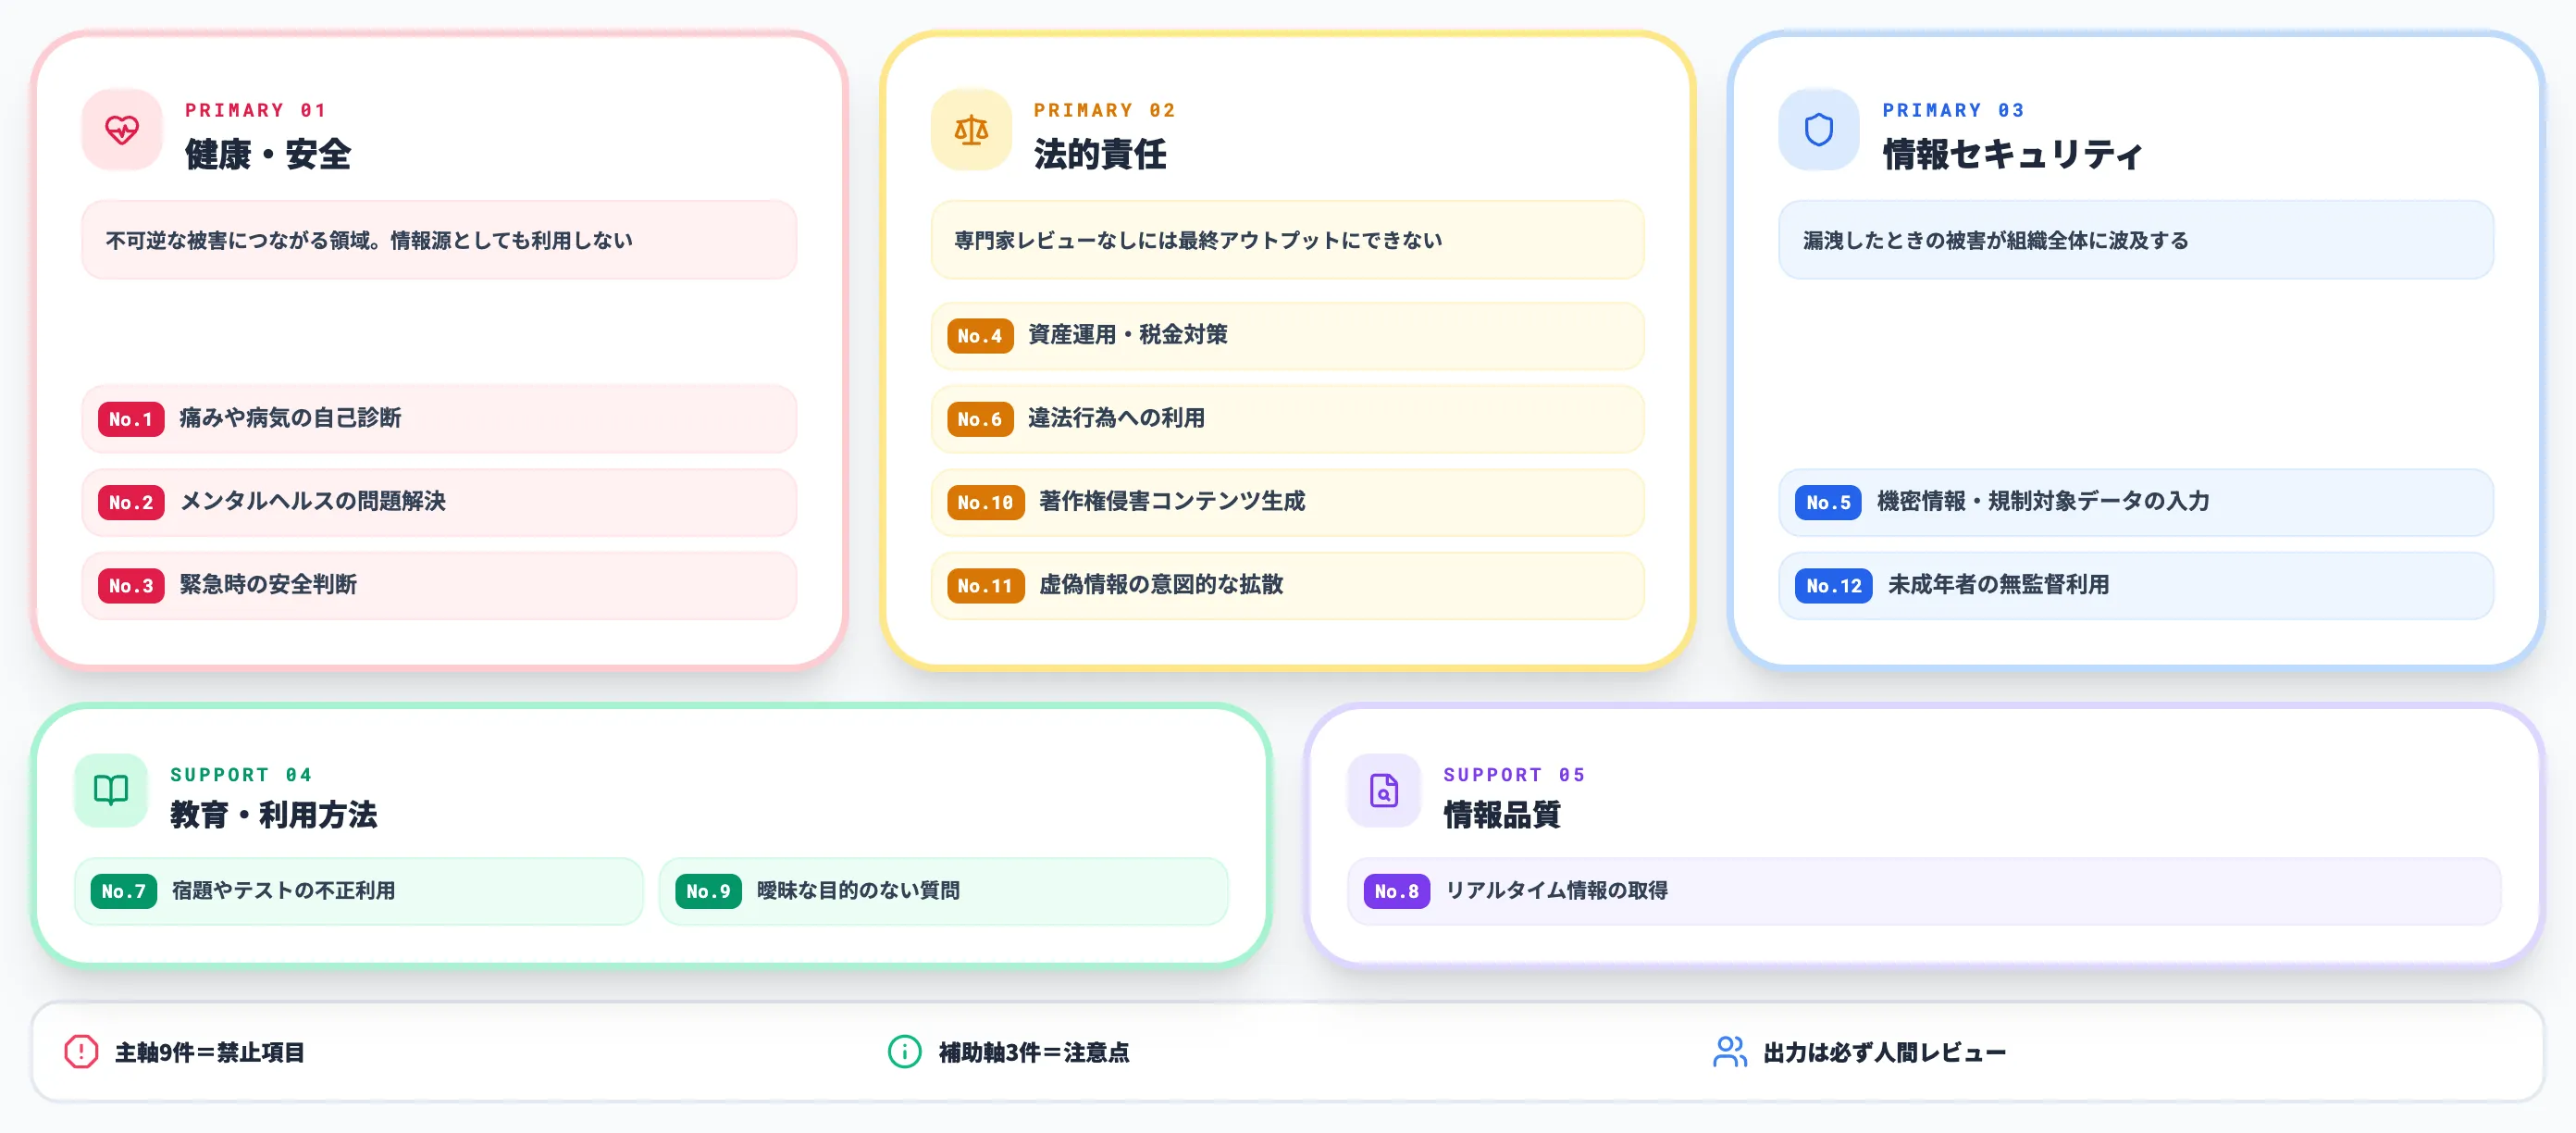Image resolution: width=2576 pixels, height=1133 pixels.
Task: Click the heart pulse icon for 健康・安全
Action: click(x=122, y=130)
